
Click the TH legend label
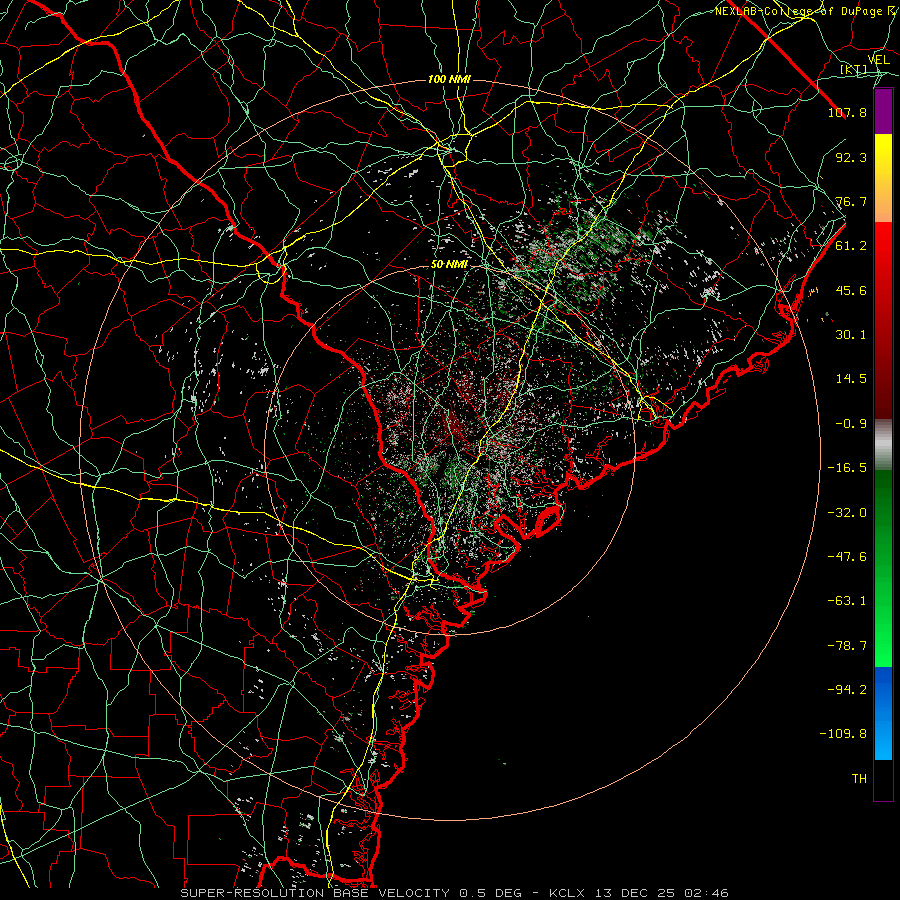(859, 779)
